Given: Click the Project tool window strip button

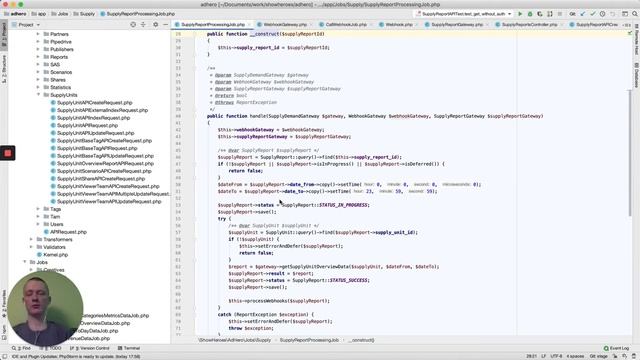Looking at the screenshot, I should [4, 35].
